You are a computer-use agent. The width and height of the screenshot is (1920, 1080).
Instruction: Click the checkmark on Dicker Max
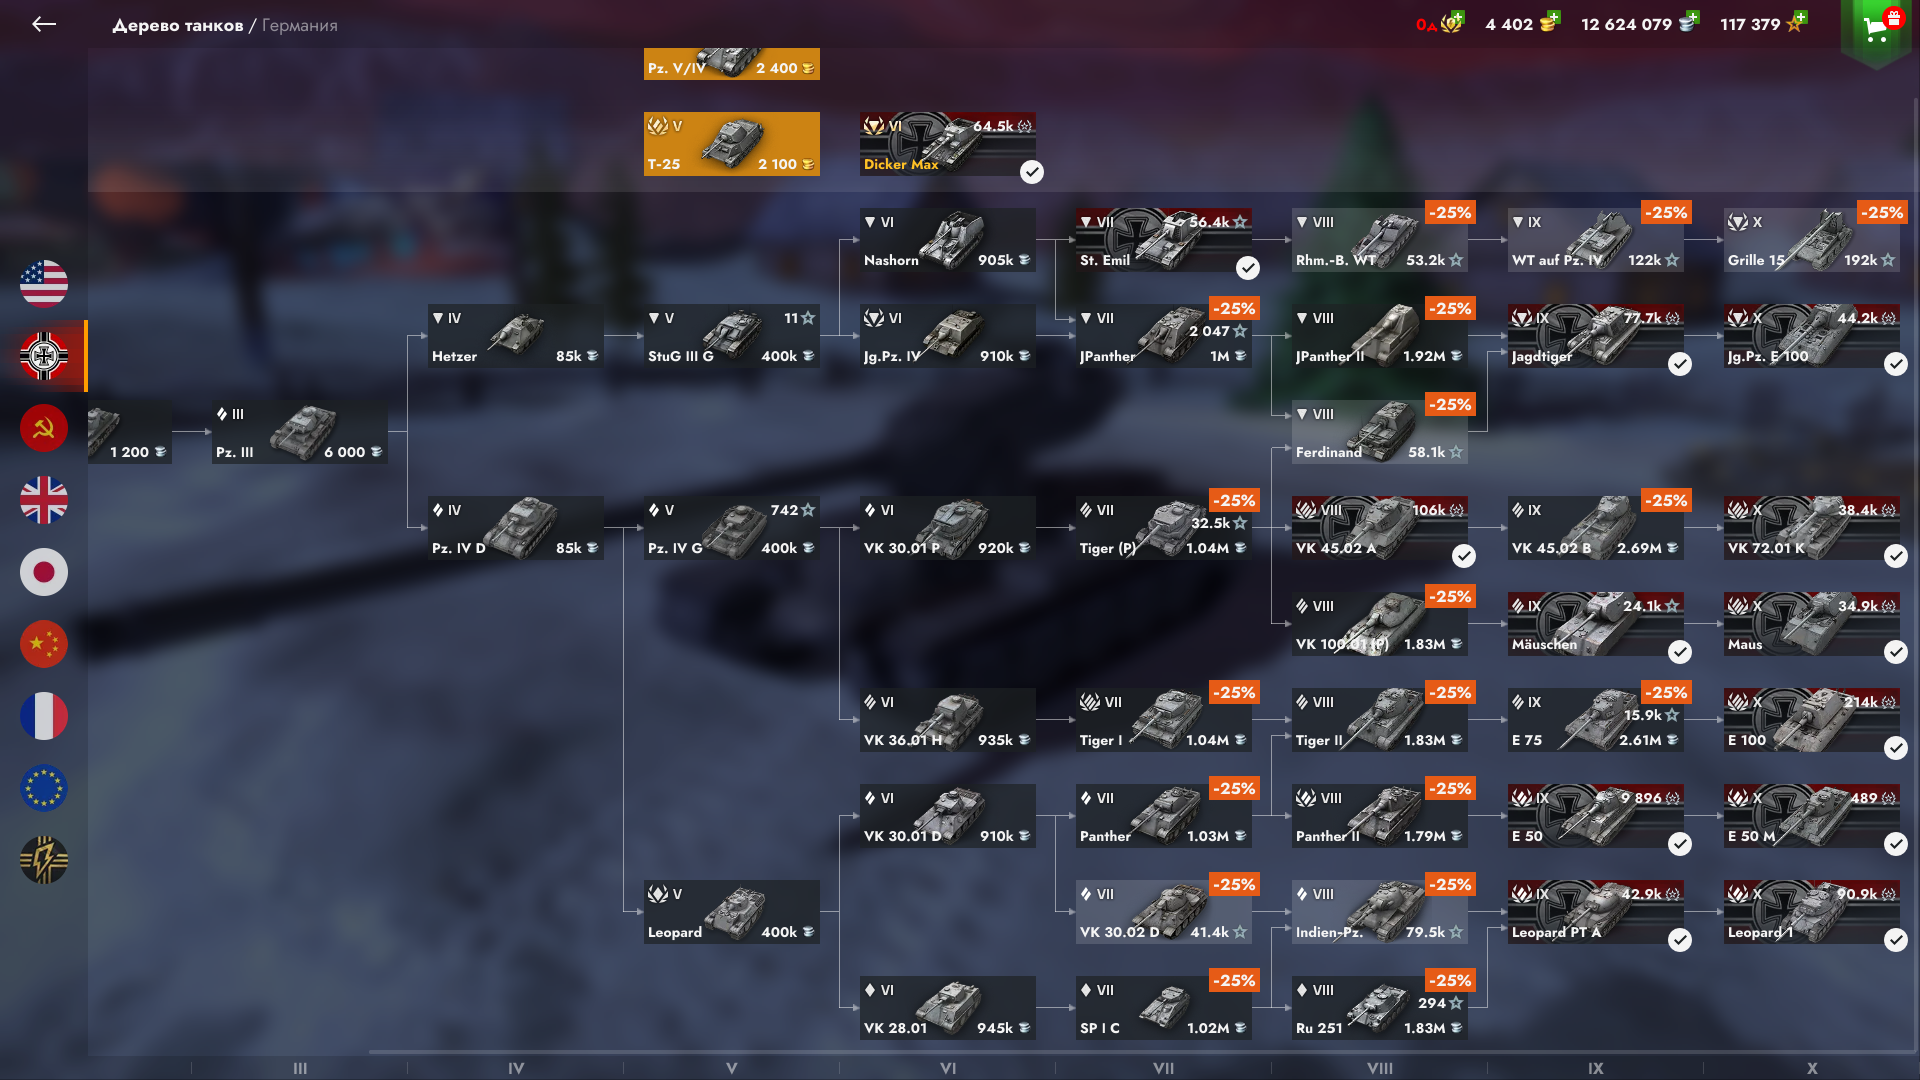(x=1032, y=172)
